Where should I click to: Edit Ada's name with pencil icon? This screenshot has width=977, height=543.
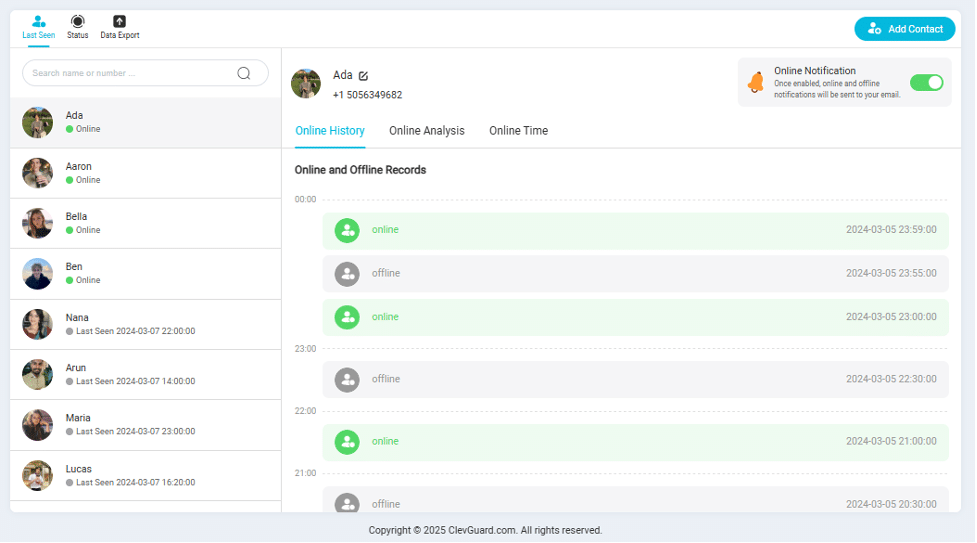363,76
